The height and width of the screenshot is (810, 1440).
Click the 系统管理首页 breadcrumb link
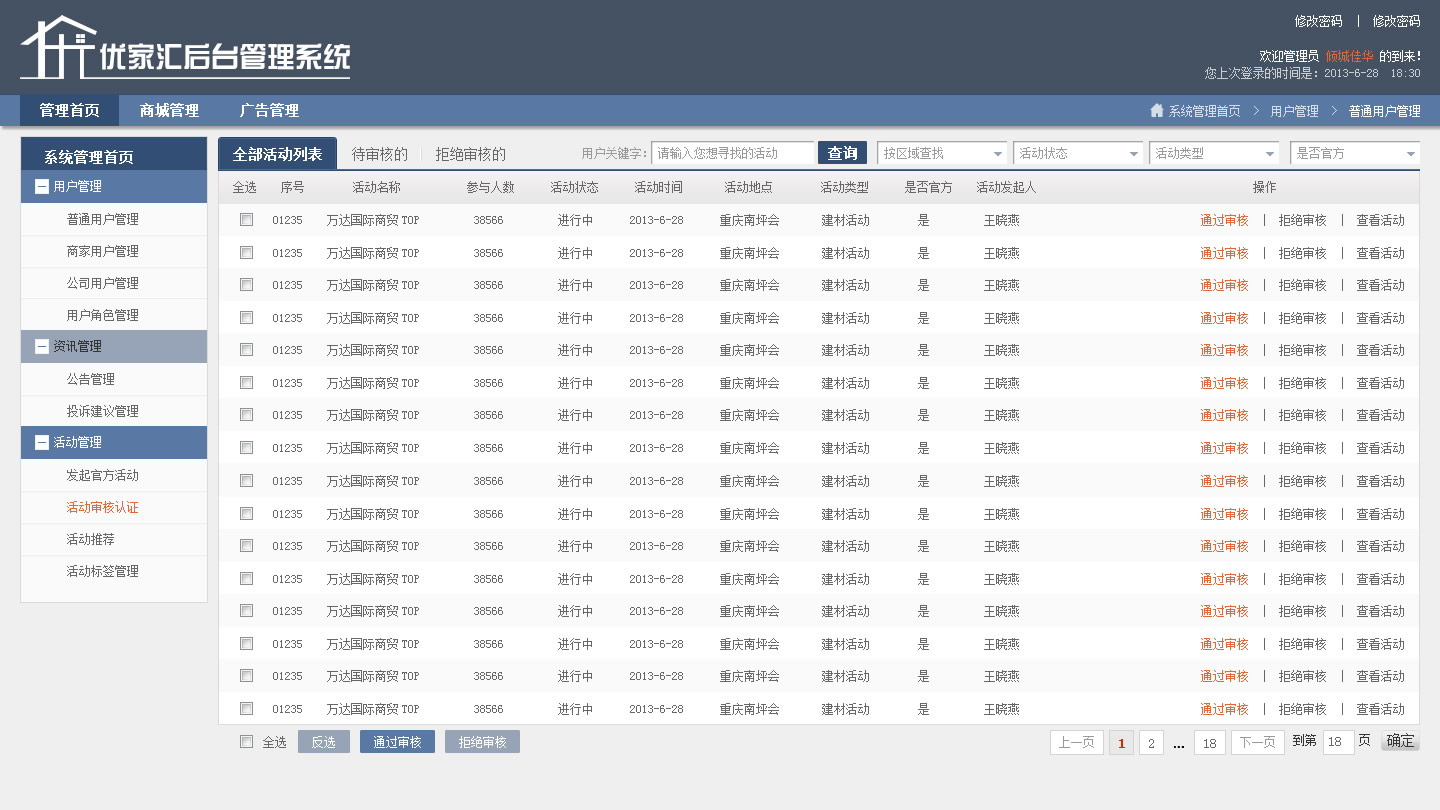[x=1204, y=111]
